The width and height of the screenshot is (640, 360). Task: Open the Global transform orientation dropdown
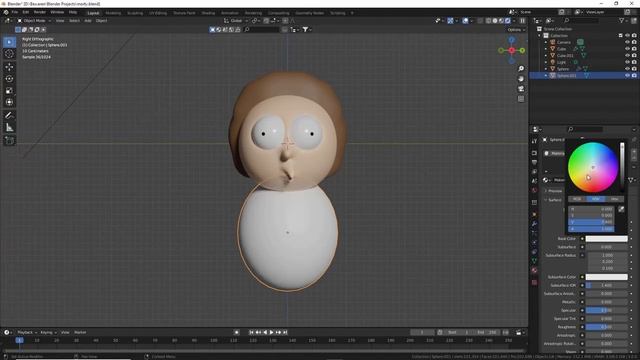[x=236, y=20]
